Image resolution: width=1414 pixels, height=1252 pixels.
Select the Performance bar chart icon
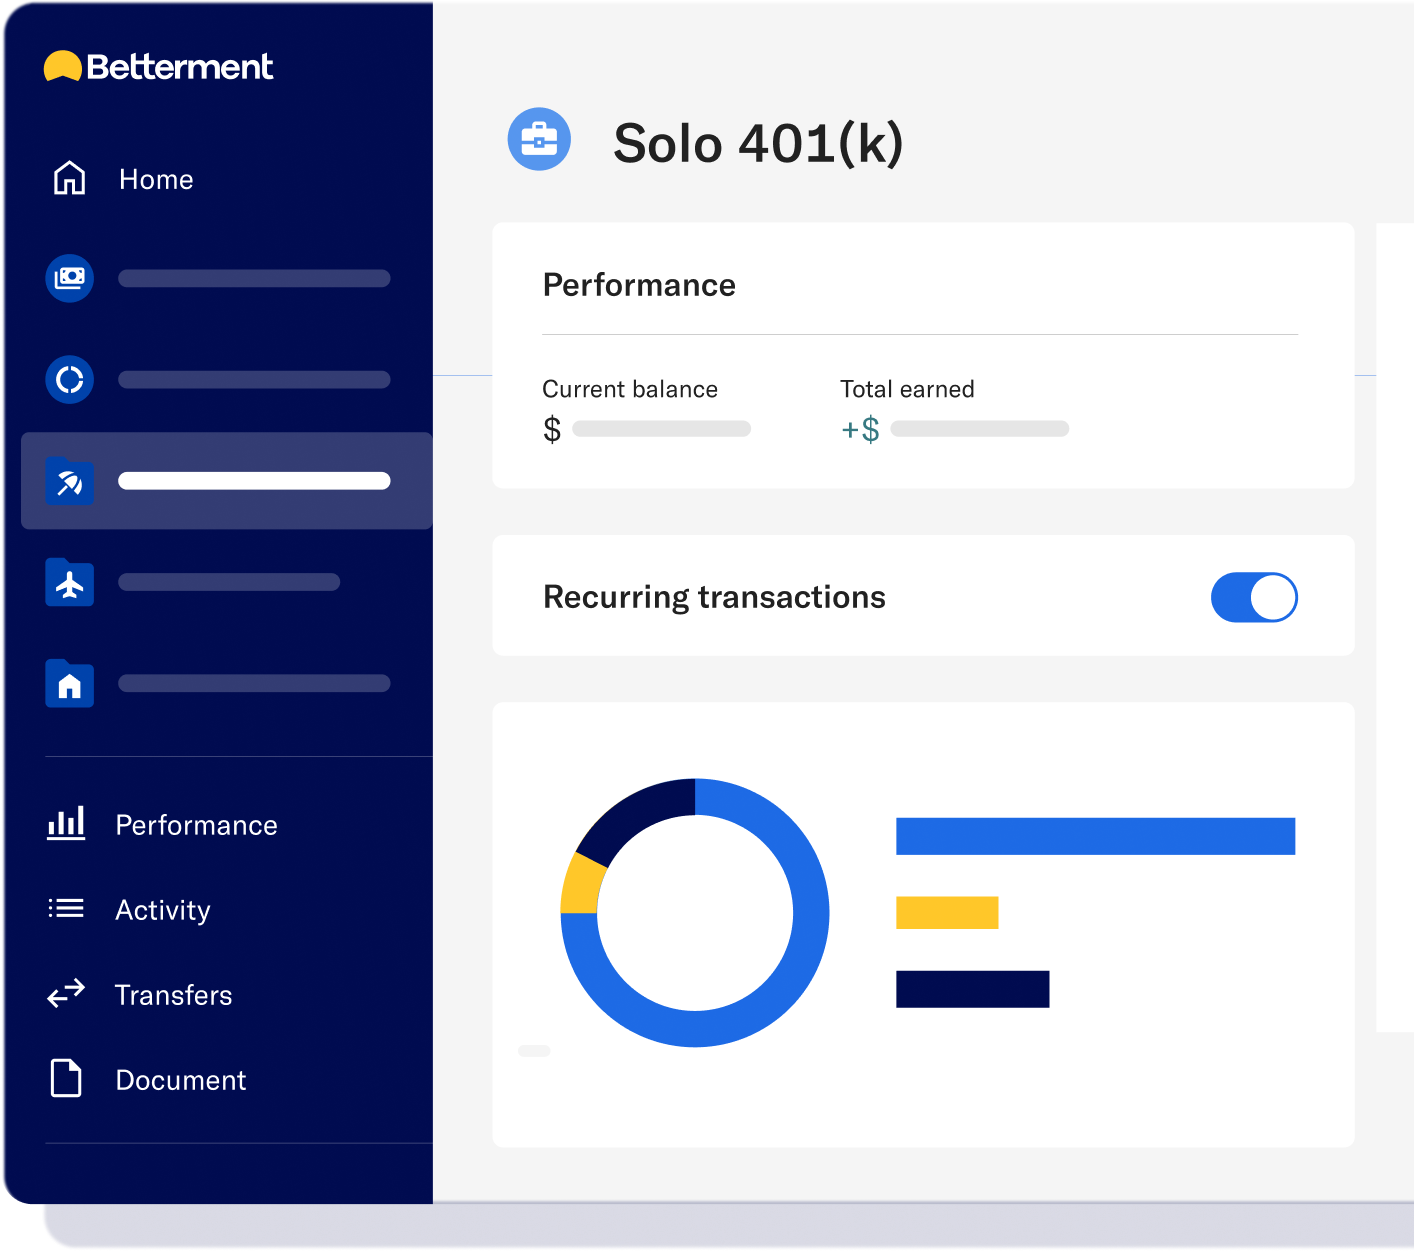coord(65,824)
